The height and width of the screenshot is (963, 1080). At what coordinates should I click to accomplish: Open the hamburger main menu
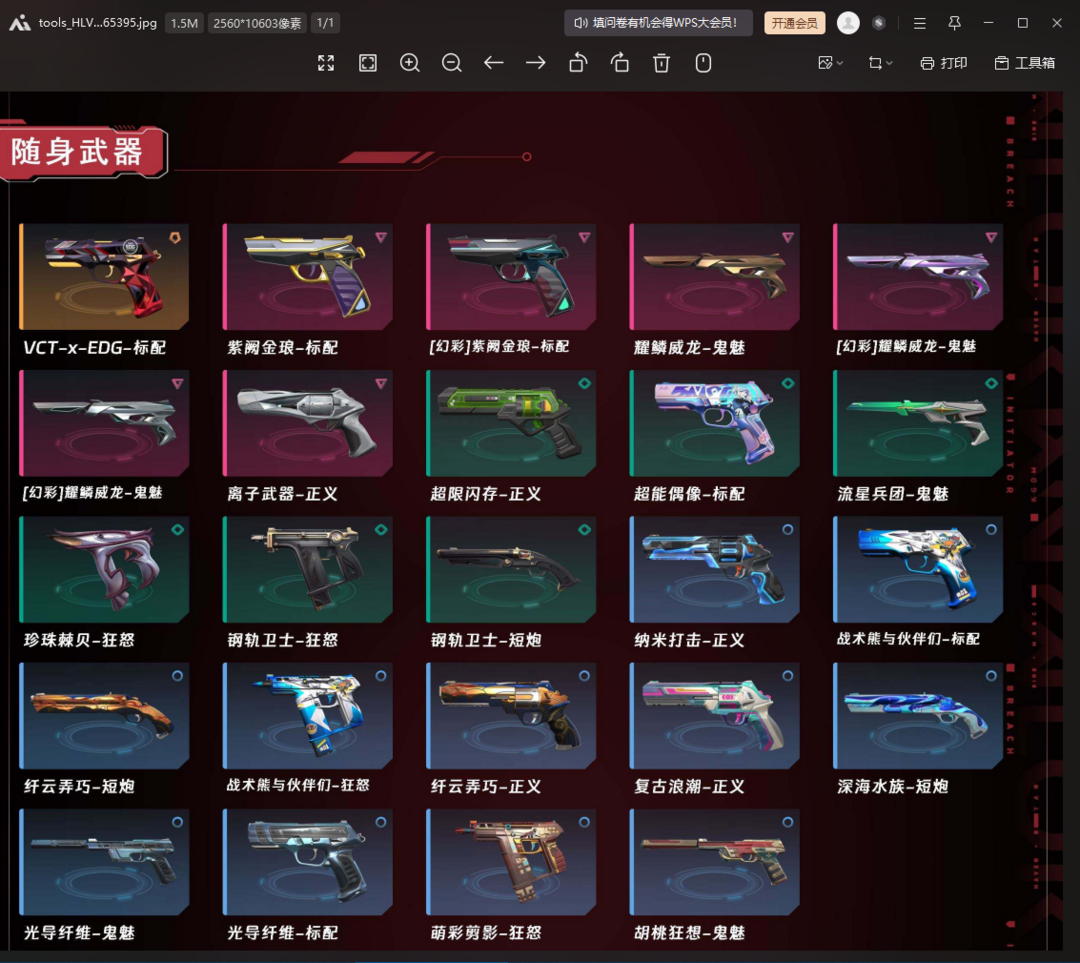pyautogui.click(x=920, y=23)
